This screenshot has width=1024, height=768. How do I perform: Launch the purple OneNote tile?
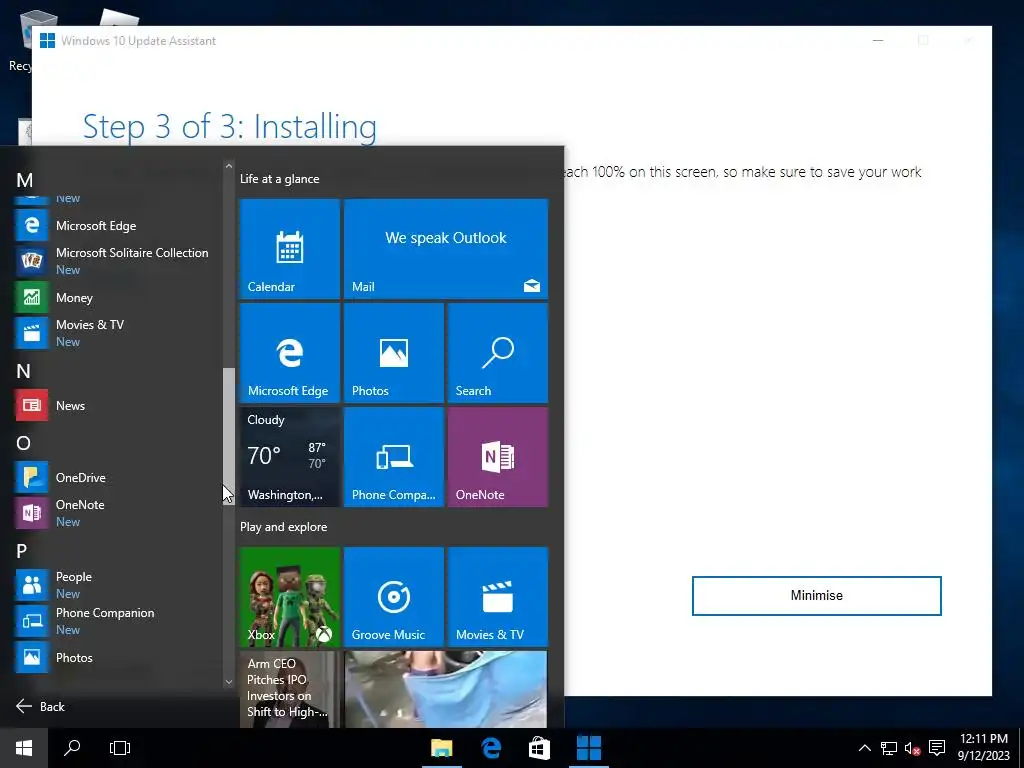coord(498,457)
